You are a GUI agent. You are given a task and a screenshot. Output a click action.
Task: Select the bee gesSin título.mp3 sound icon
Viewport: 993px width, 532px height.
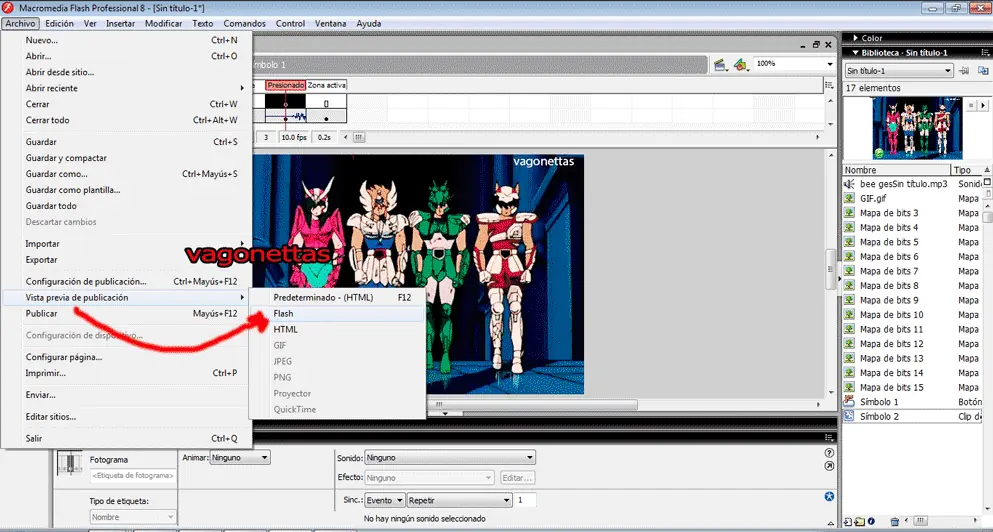pos(849,184)
